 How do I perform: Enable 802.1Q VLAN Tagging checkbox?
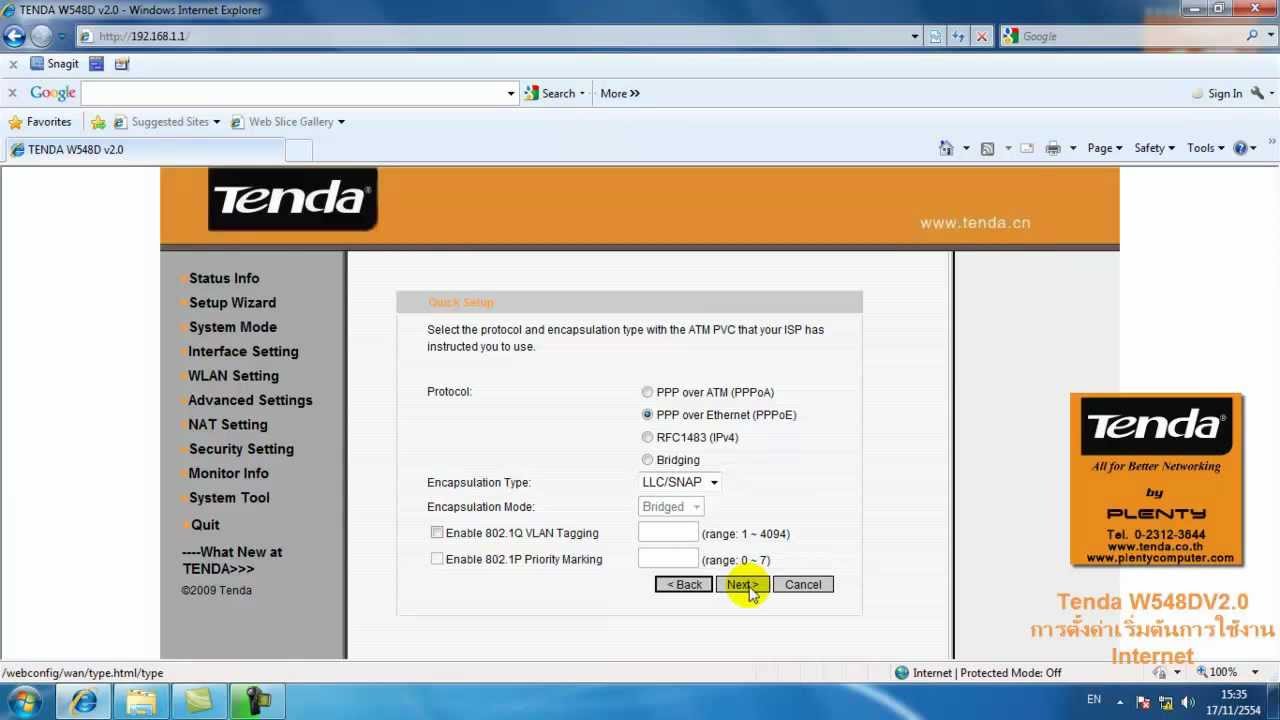click(x=437, y=533)
